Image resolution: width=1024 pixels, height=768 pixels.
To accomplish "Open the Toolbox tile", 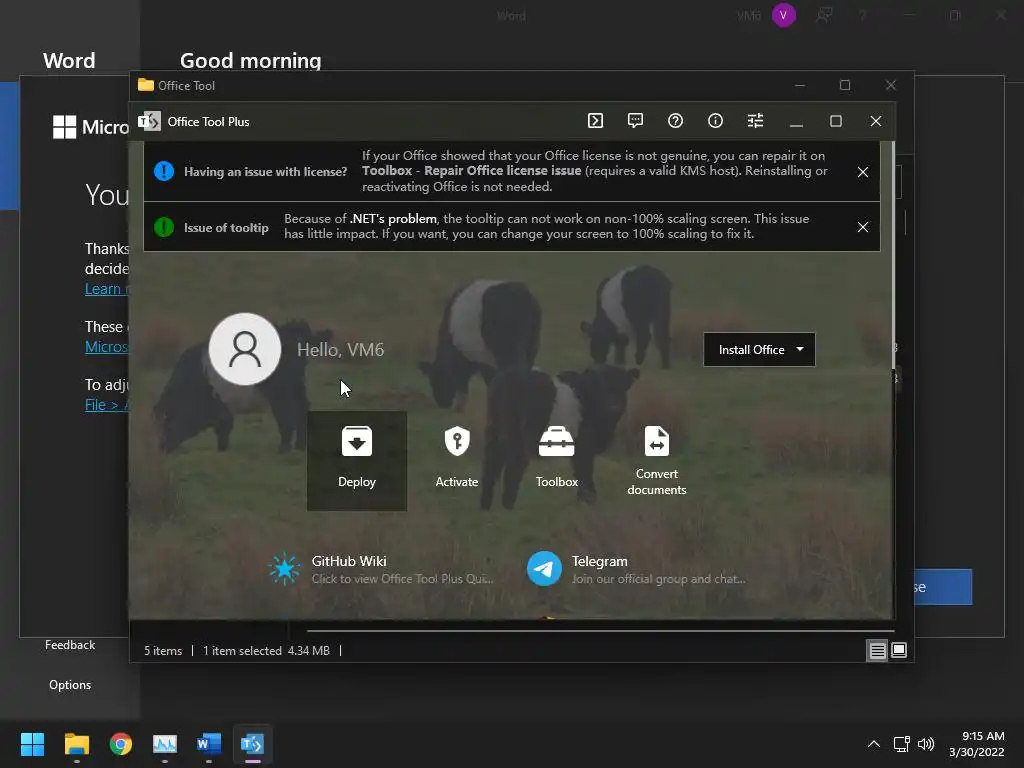I will [556, 460].
